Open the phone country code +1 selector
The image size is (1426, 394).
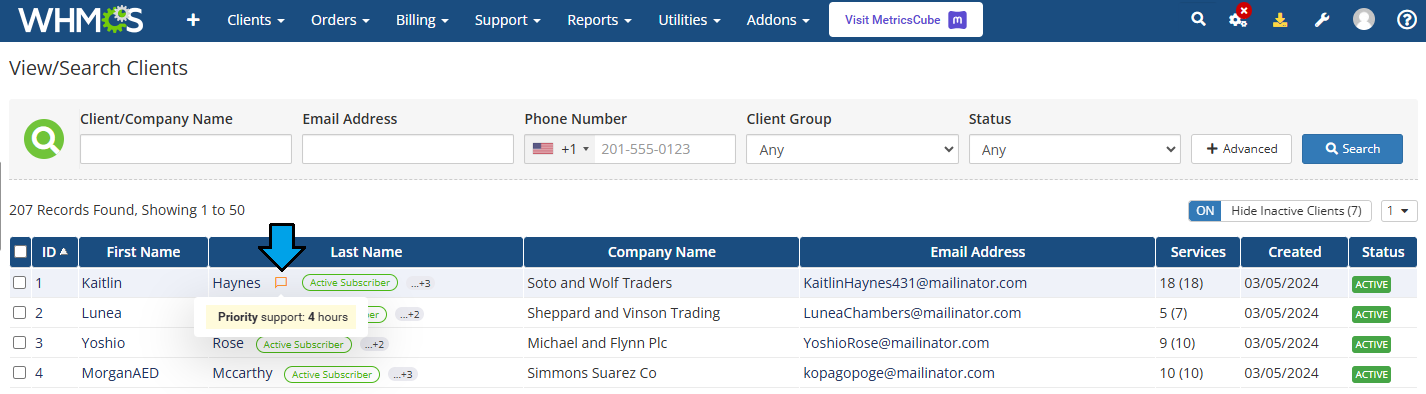point(560,149)
